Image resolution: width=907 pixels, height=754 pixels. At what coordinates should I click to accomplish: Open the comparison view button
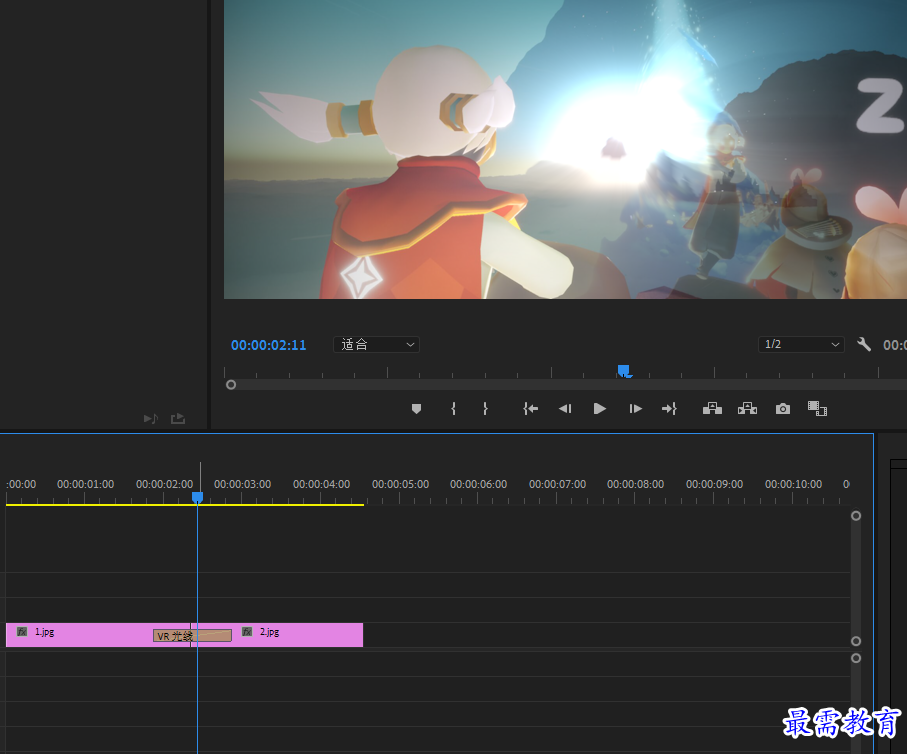click(817, 409)
